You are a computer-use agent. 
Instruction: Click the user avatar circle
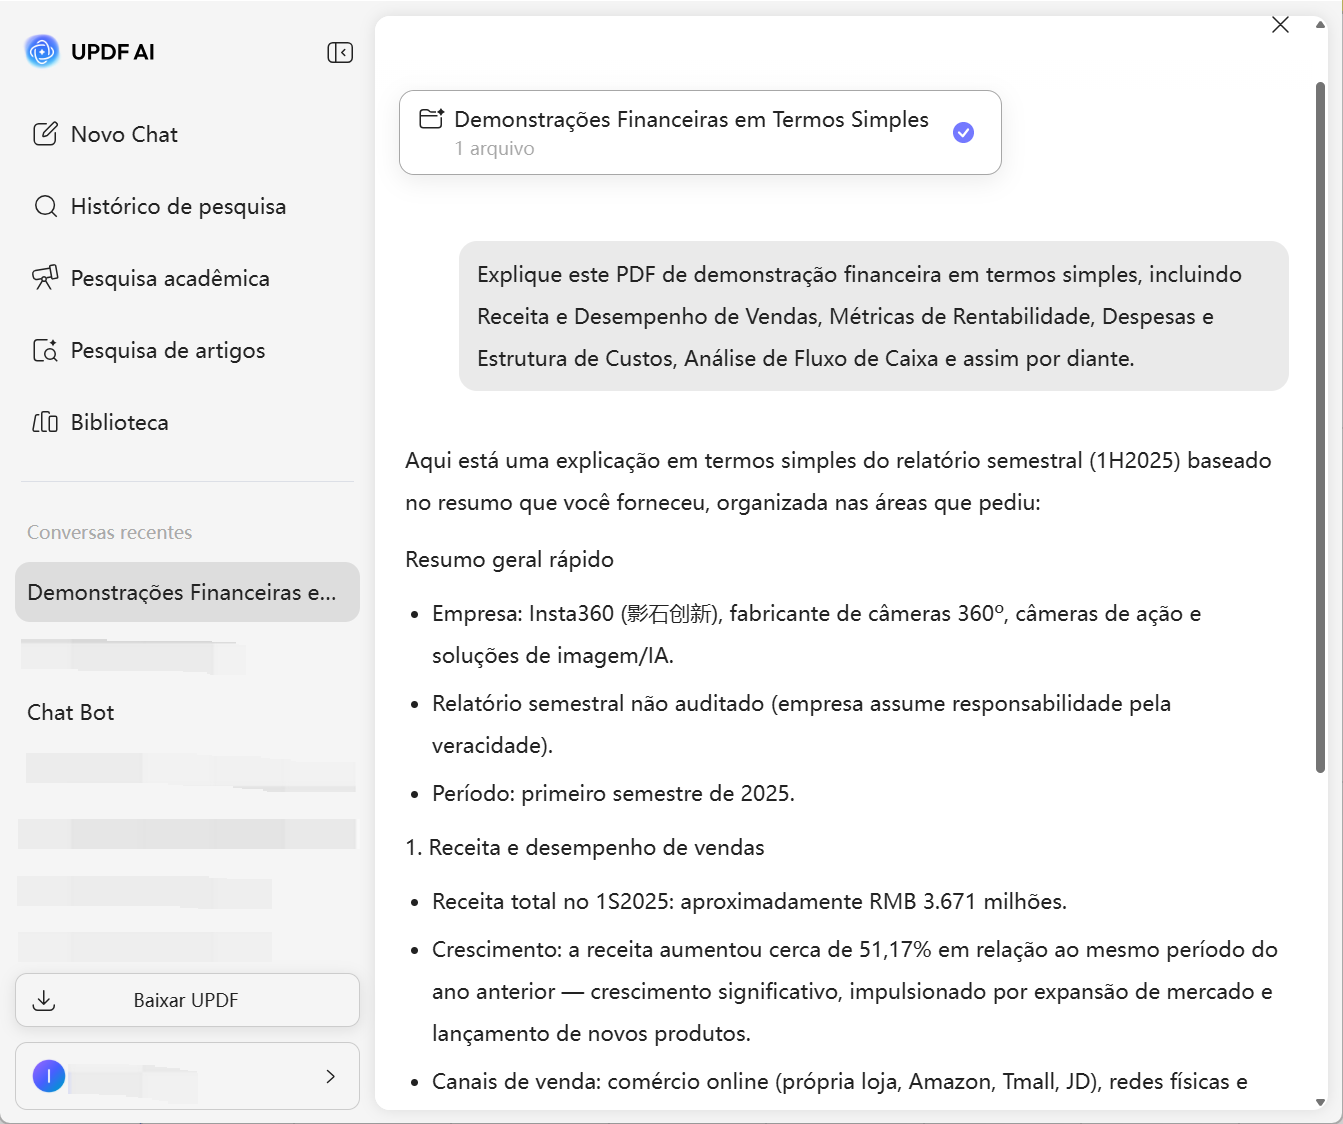click(x=48, y=1076)
